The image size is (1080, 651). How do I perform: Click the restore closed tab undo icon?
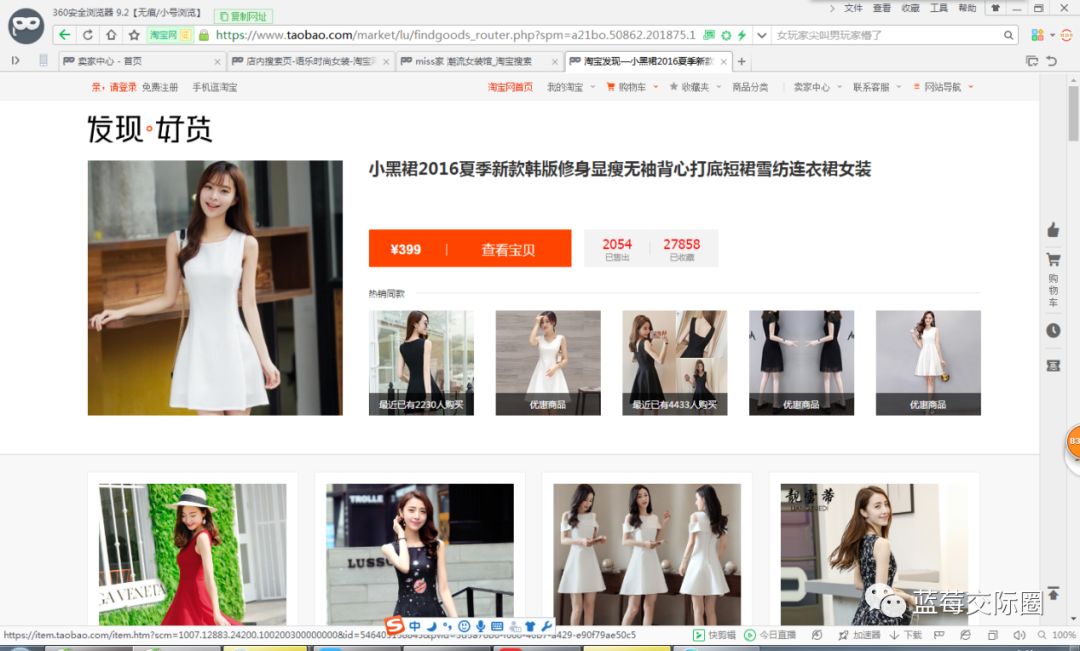[x=1052, y=61]
